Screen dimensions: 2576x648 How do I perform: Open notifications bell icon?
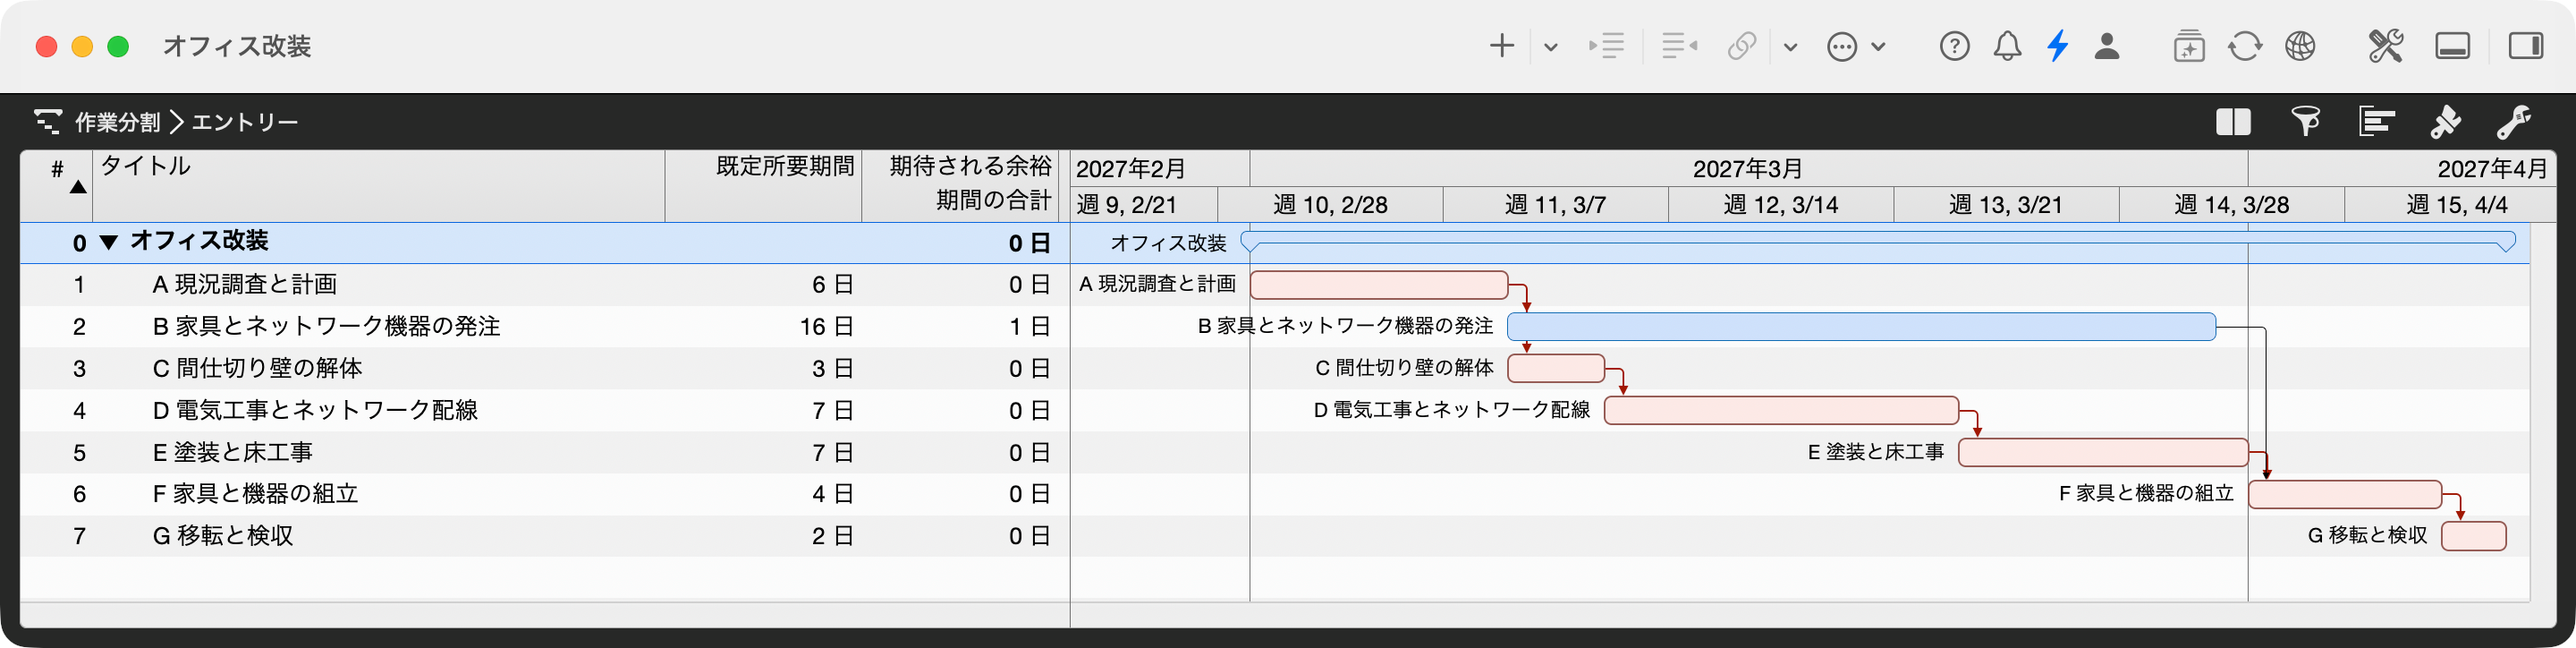pyautogui.click(x=2007, y=46)
